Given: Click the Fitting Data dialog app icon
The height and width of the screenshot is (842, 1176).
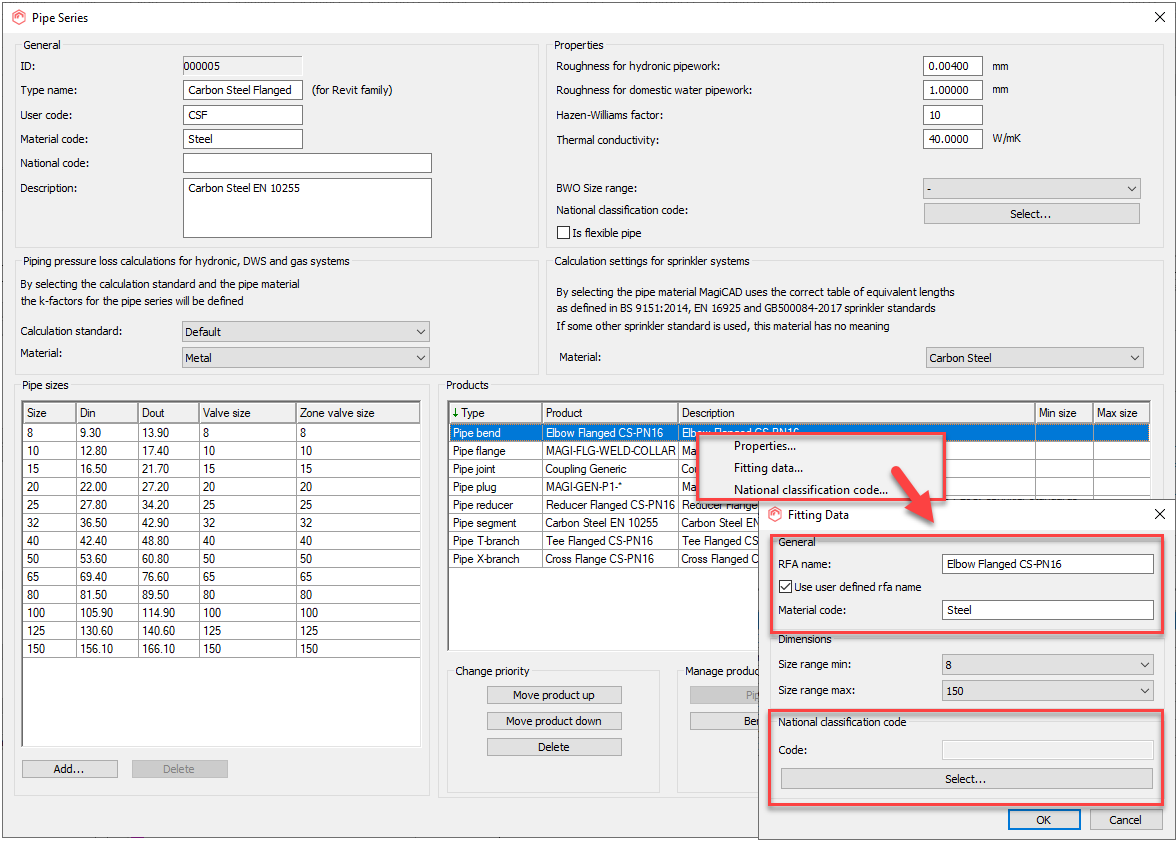Looking at the screenshot, I should click(x=775, y=515).
